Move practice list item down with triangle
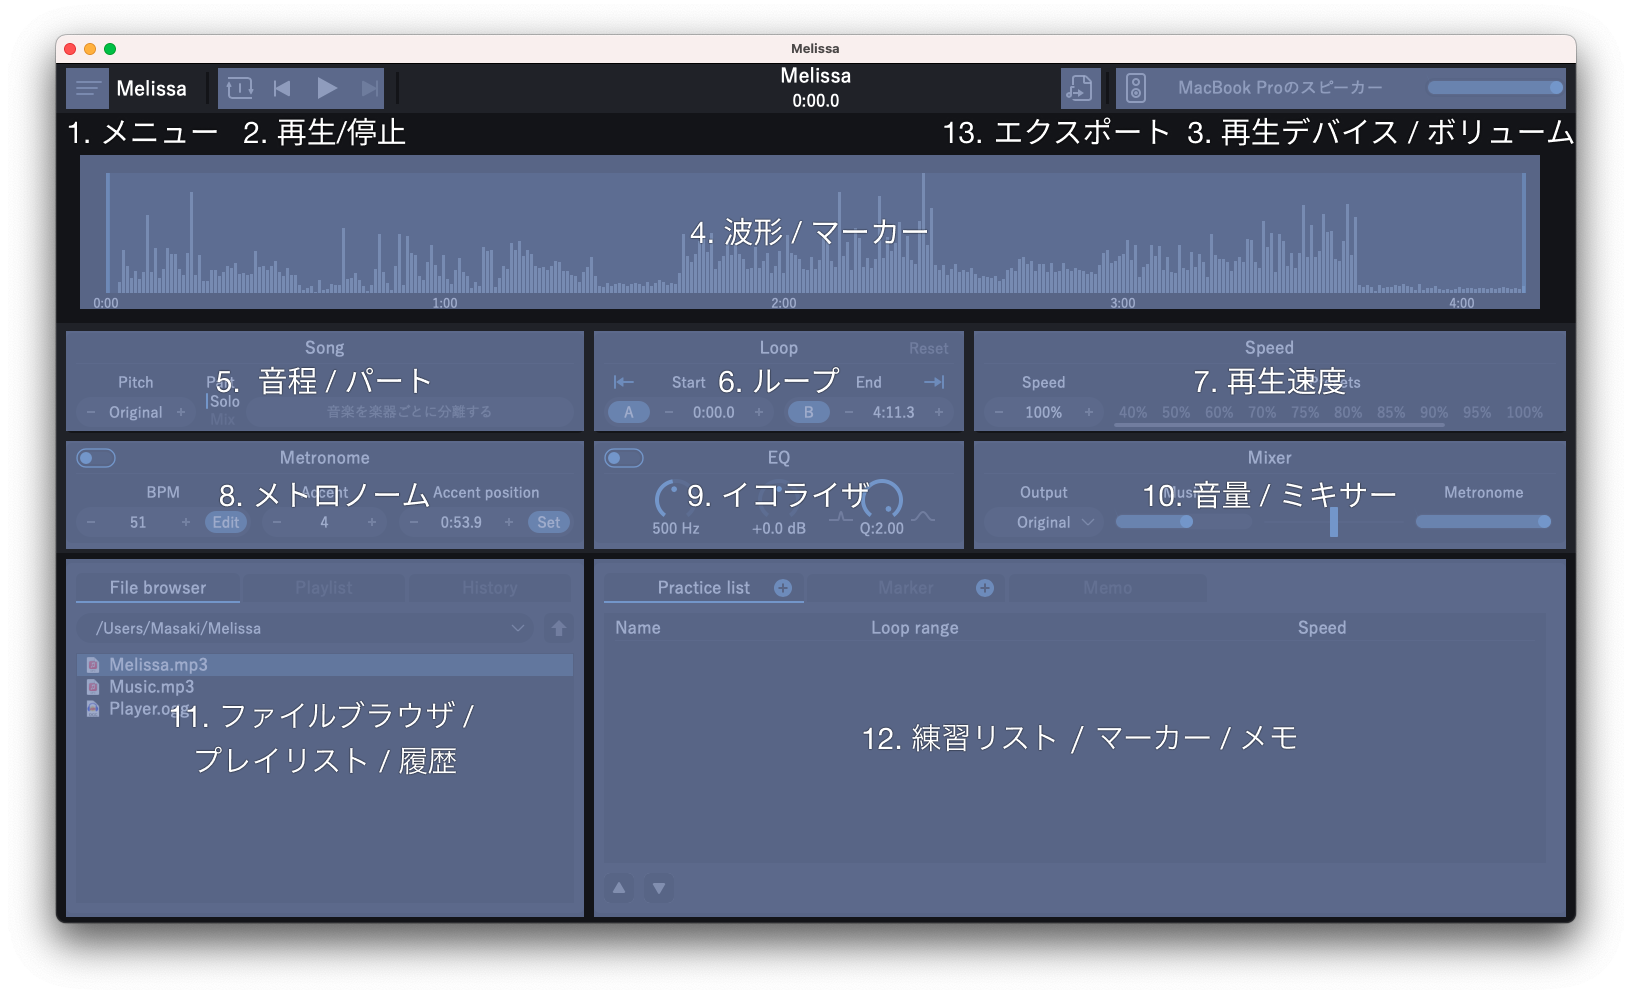The image size is (1632, 994). [659, 887]
